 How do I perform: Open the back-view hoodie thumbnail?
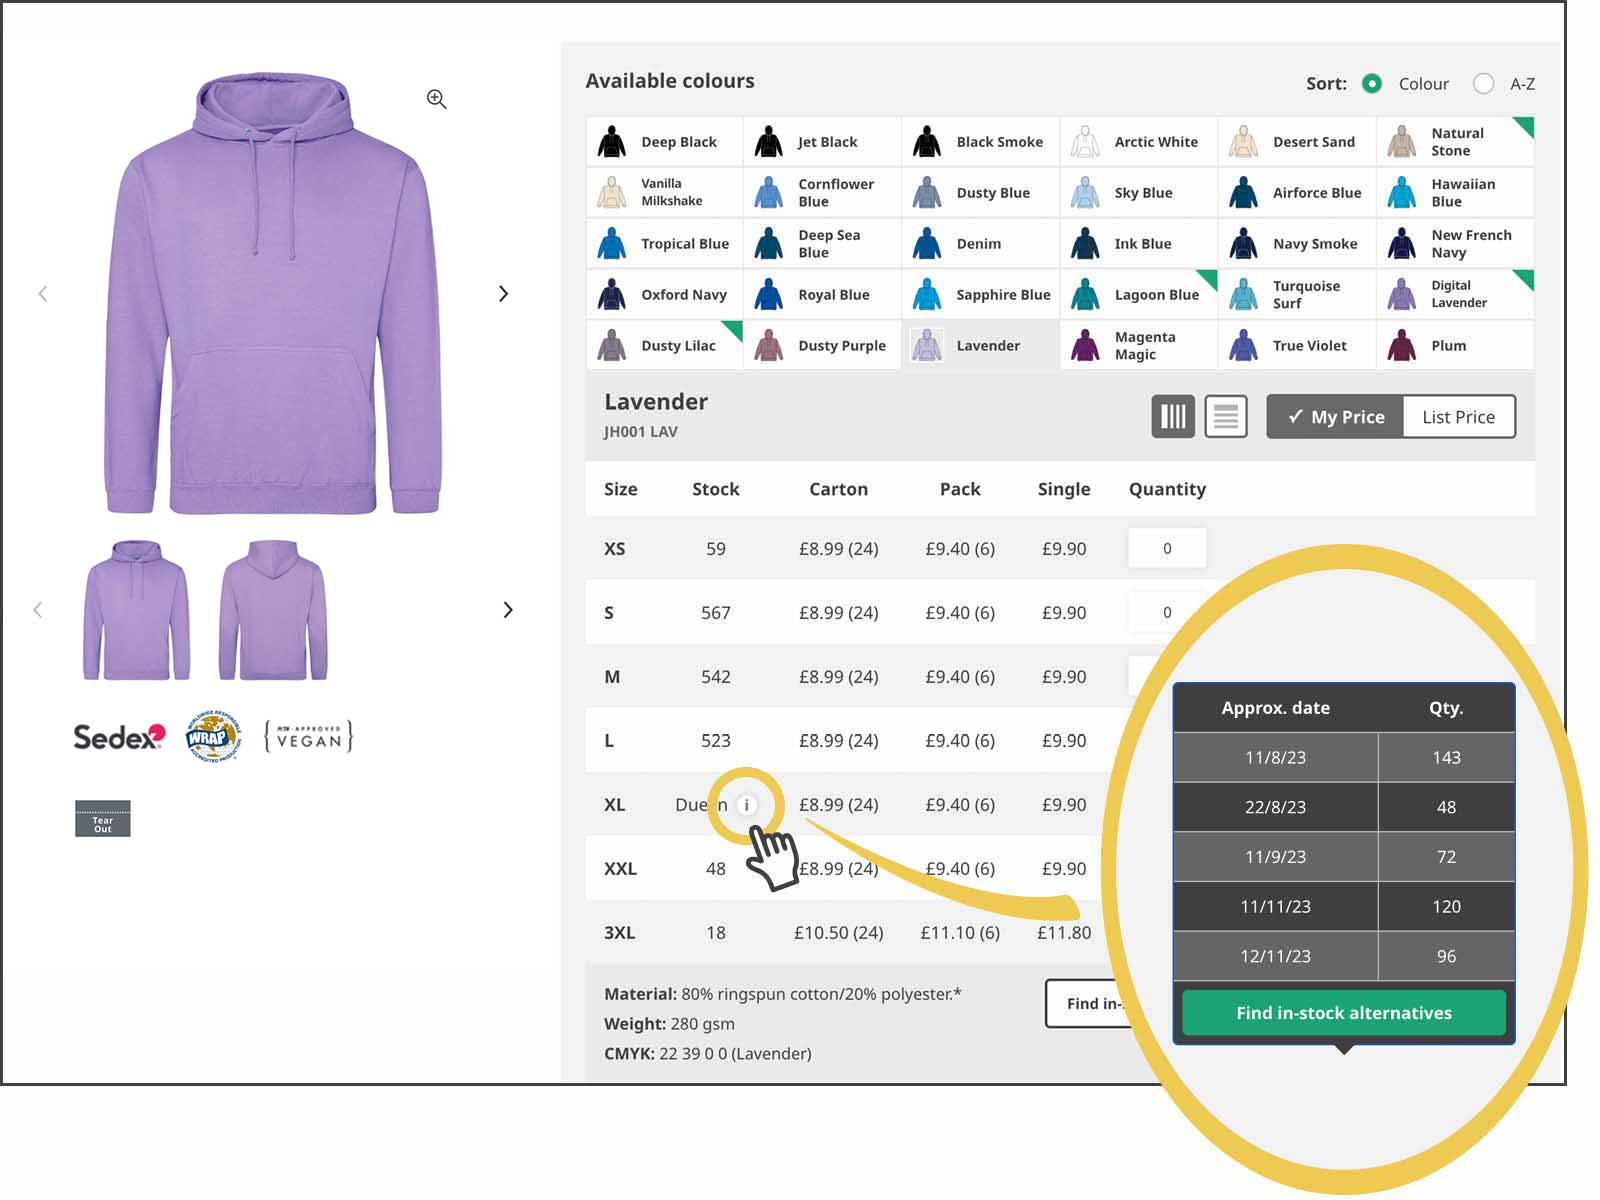tap(273, 610)
